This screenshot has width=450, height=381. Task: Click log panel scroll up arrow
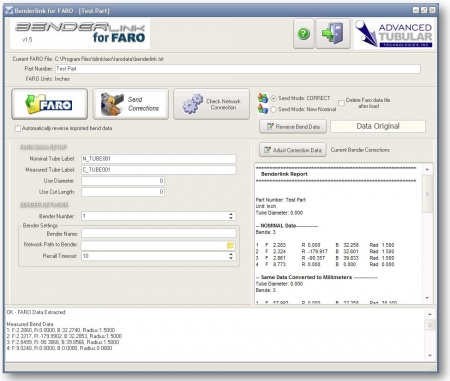(430, 314)
